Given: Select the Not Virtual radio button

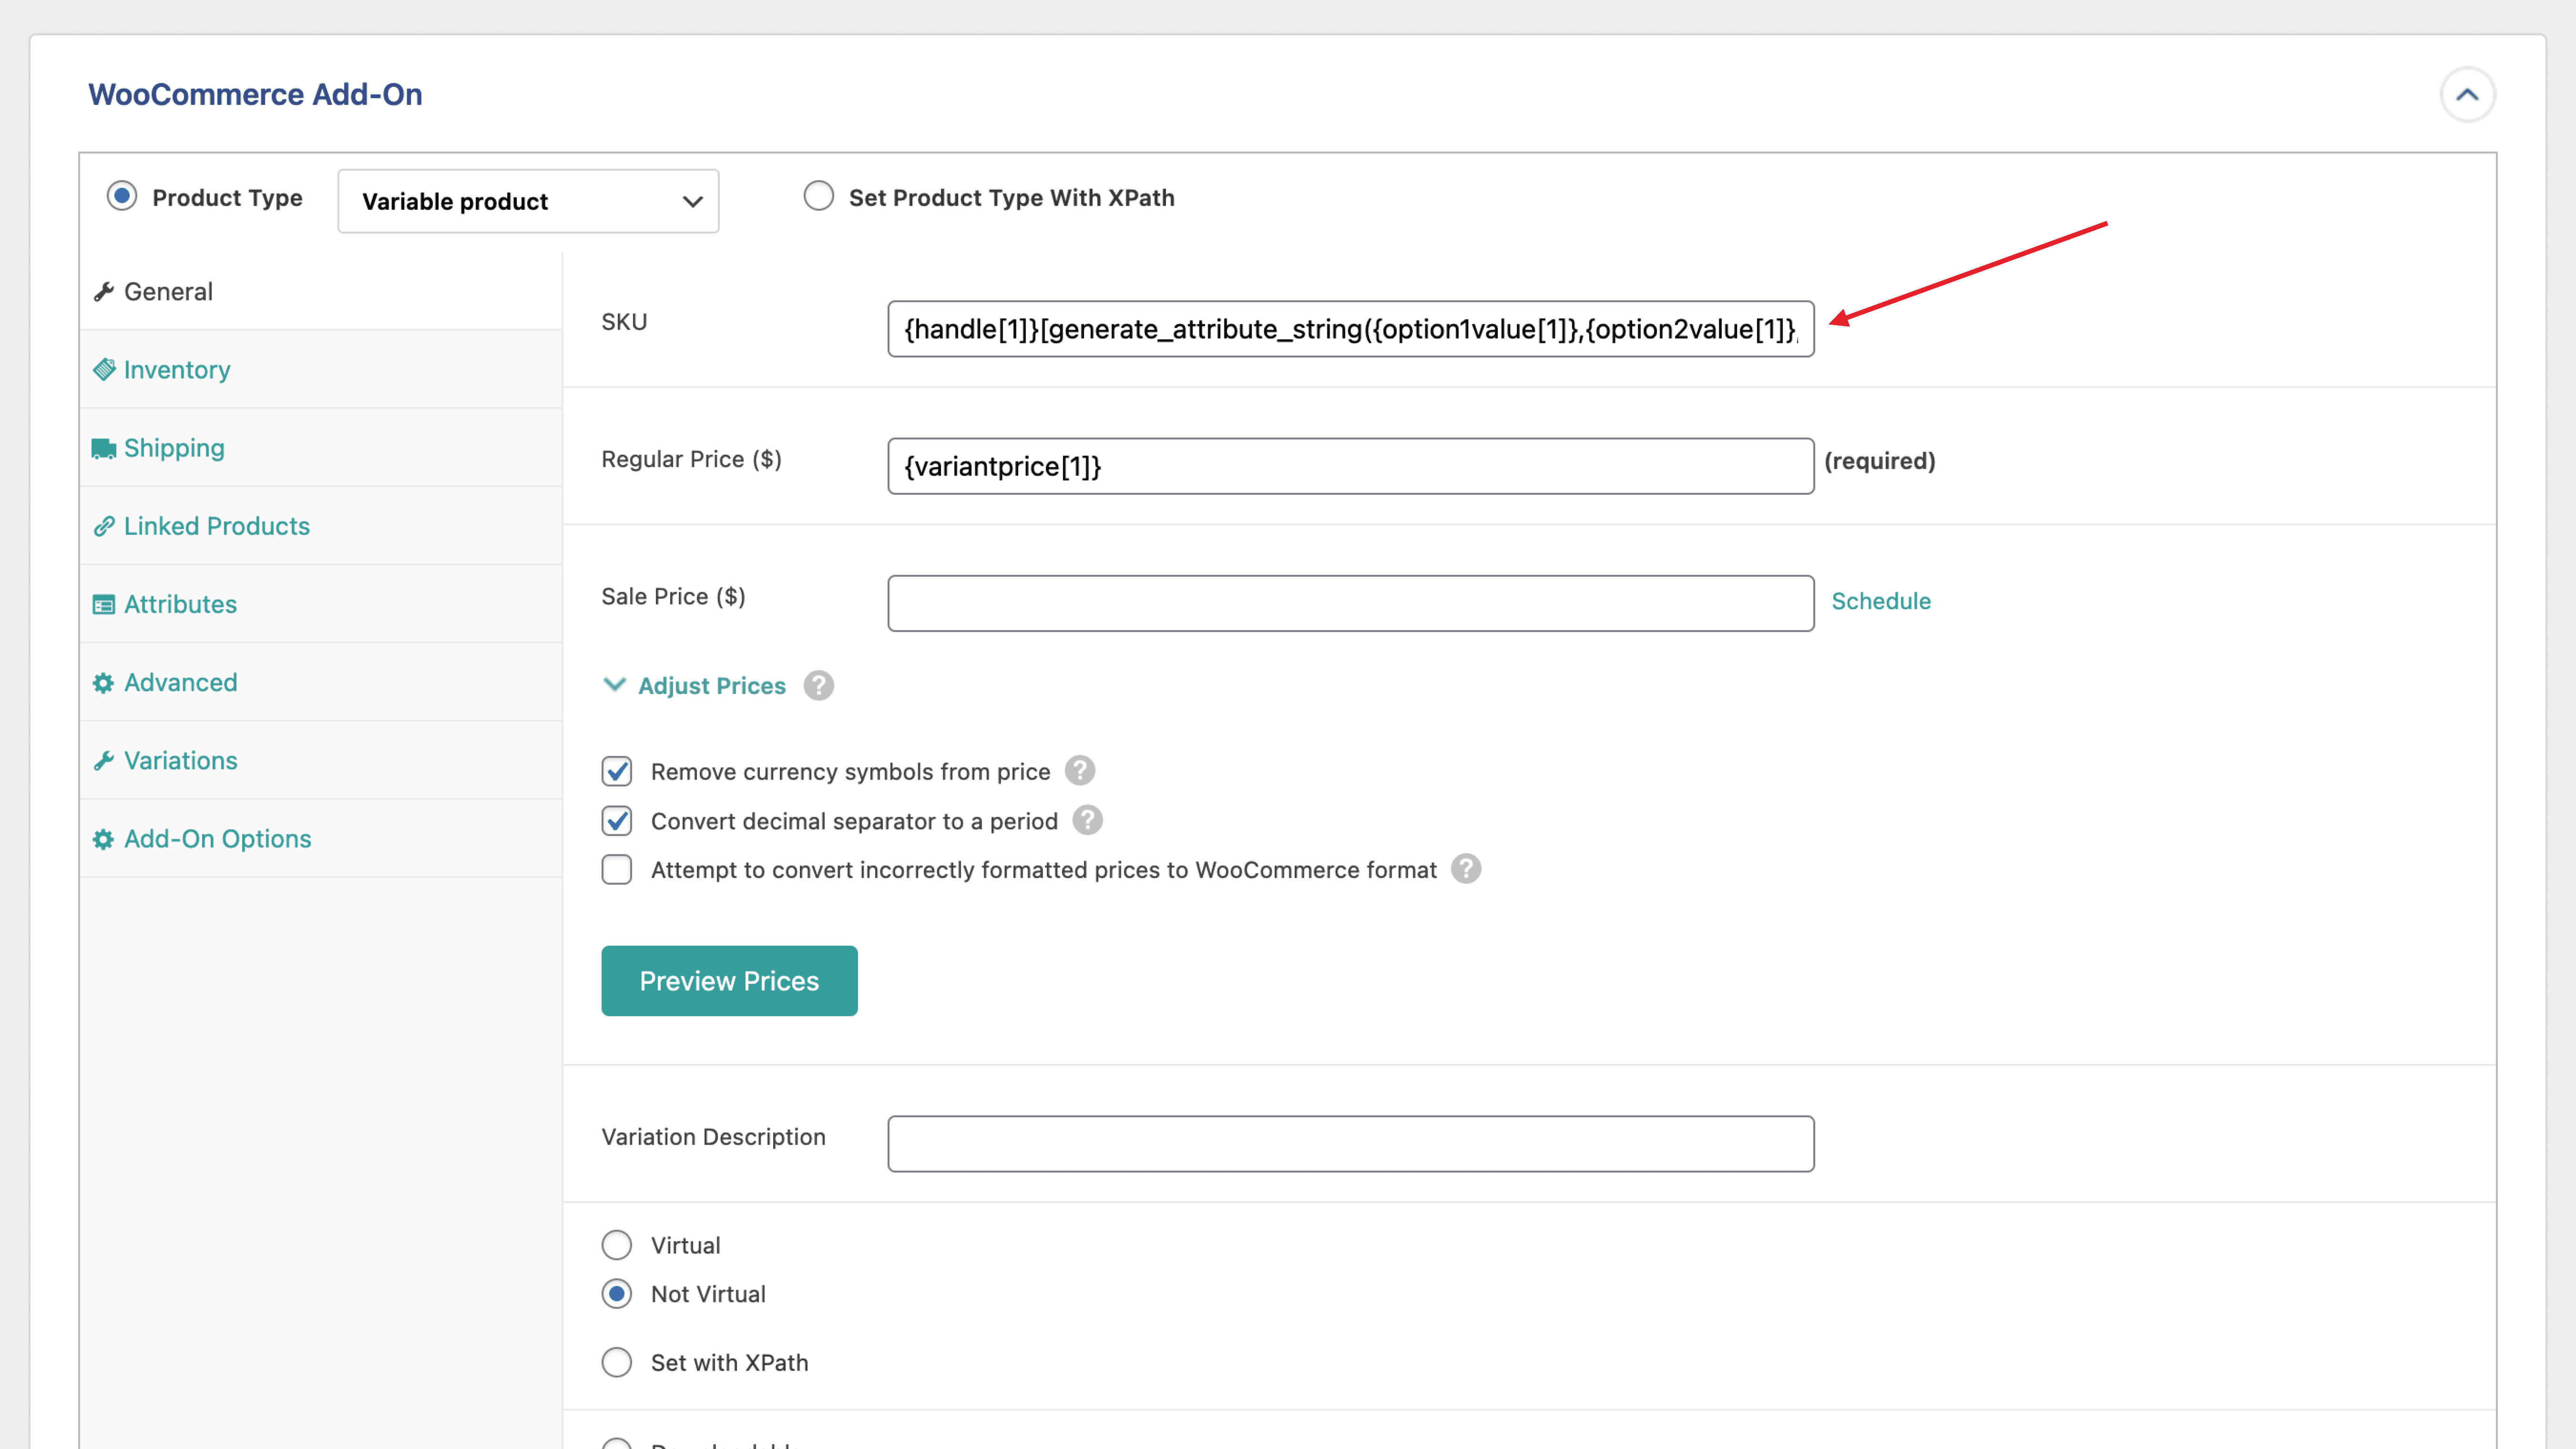Looking at the screenshot, I should [x=617, y=1294].
